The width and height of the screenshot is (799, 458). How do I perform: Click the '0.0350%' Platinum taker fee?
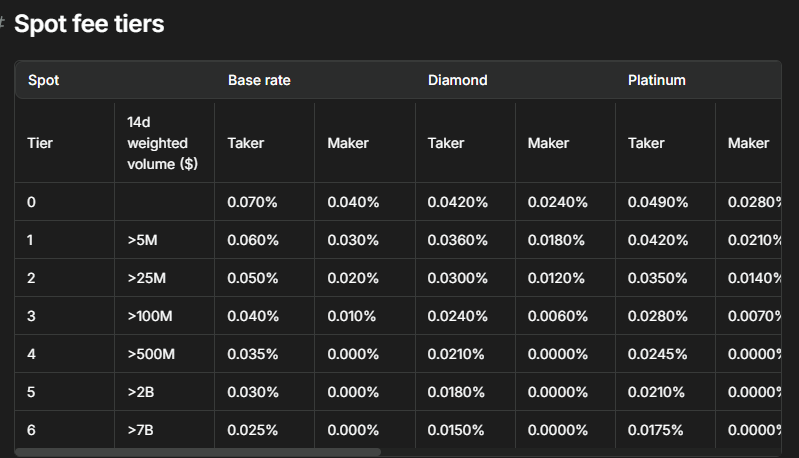[x=657, y=278]
